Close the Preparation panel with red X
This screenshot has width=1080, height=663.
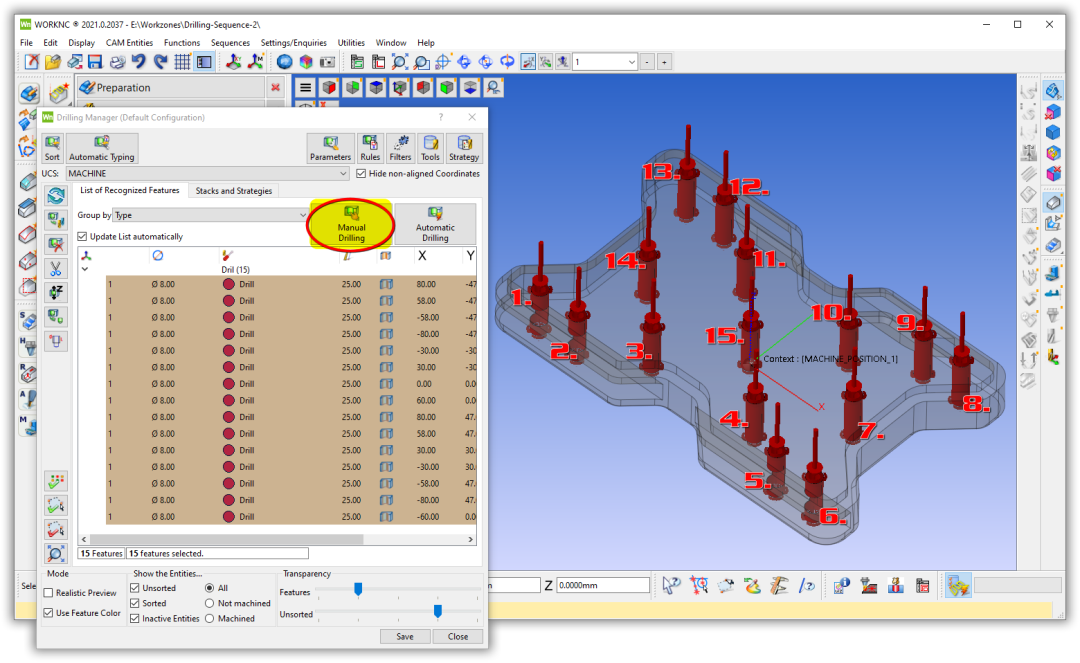[x=275, y=87]
